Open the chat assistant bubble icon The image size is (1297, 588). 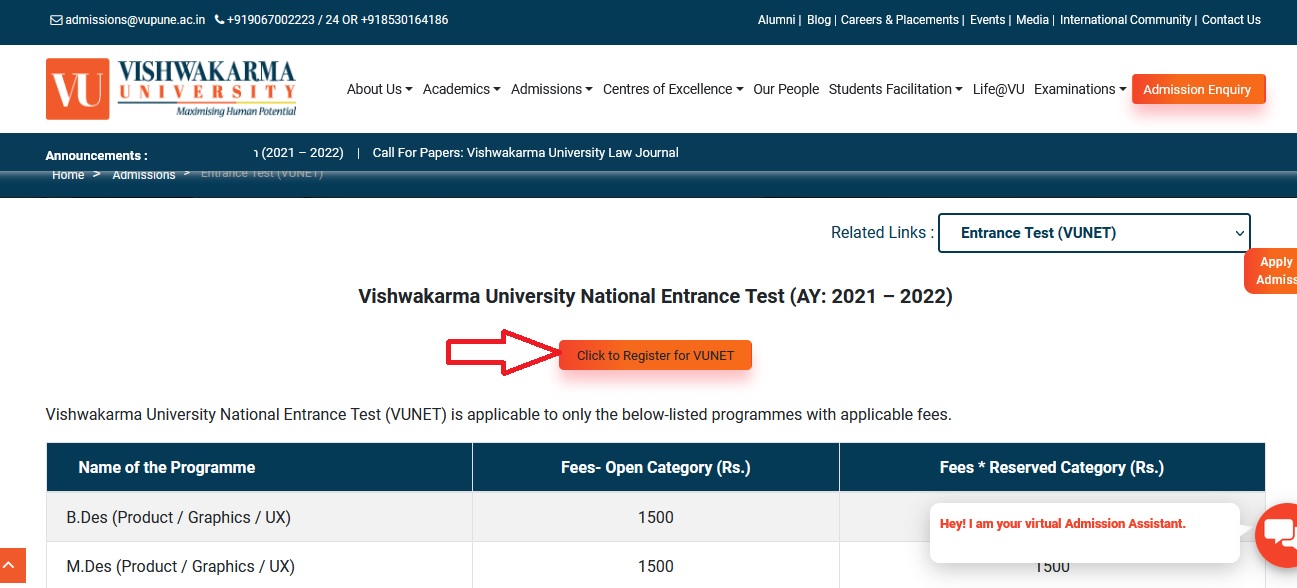(x=1279, y=535)
